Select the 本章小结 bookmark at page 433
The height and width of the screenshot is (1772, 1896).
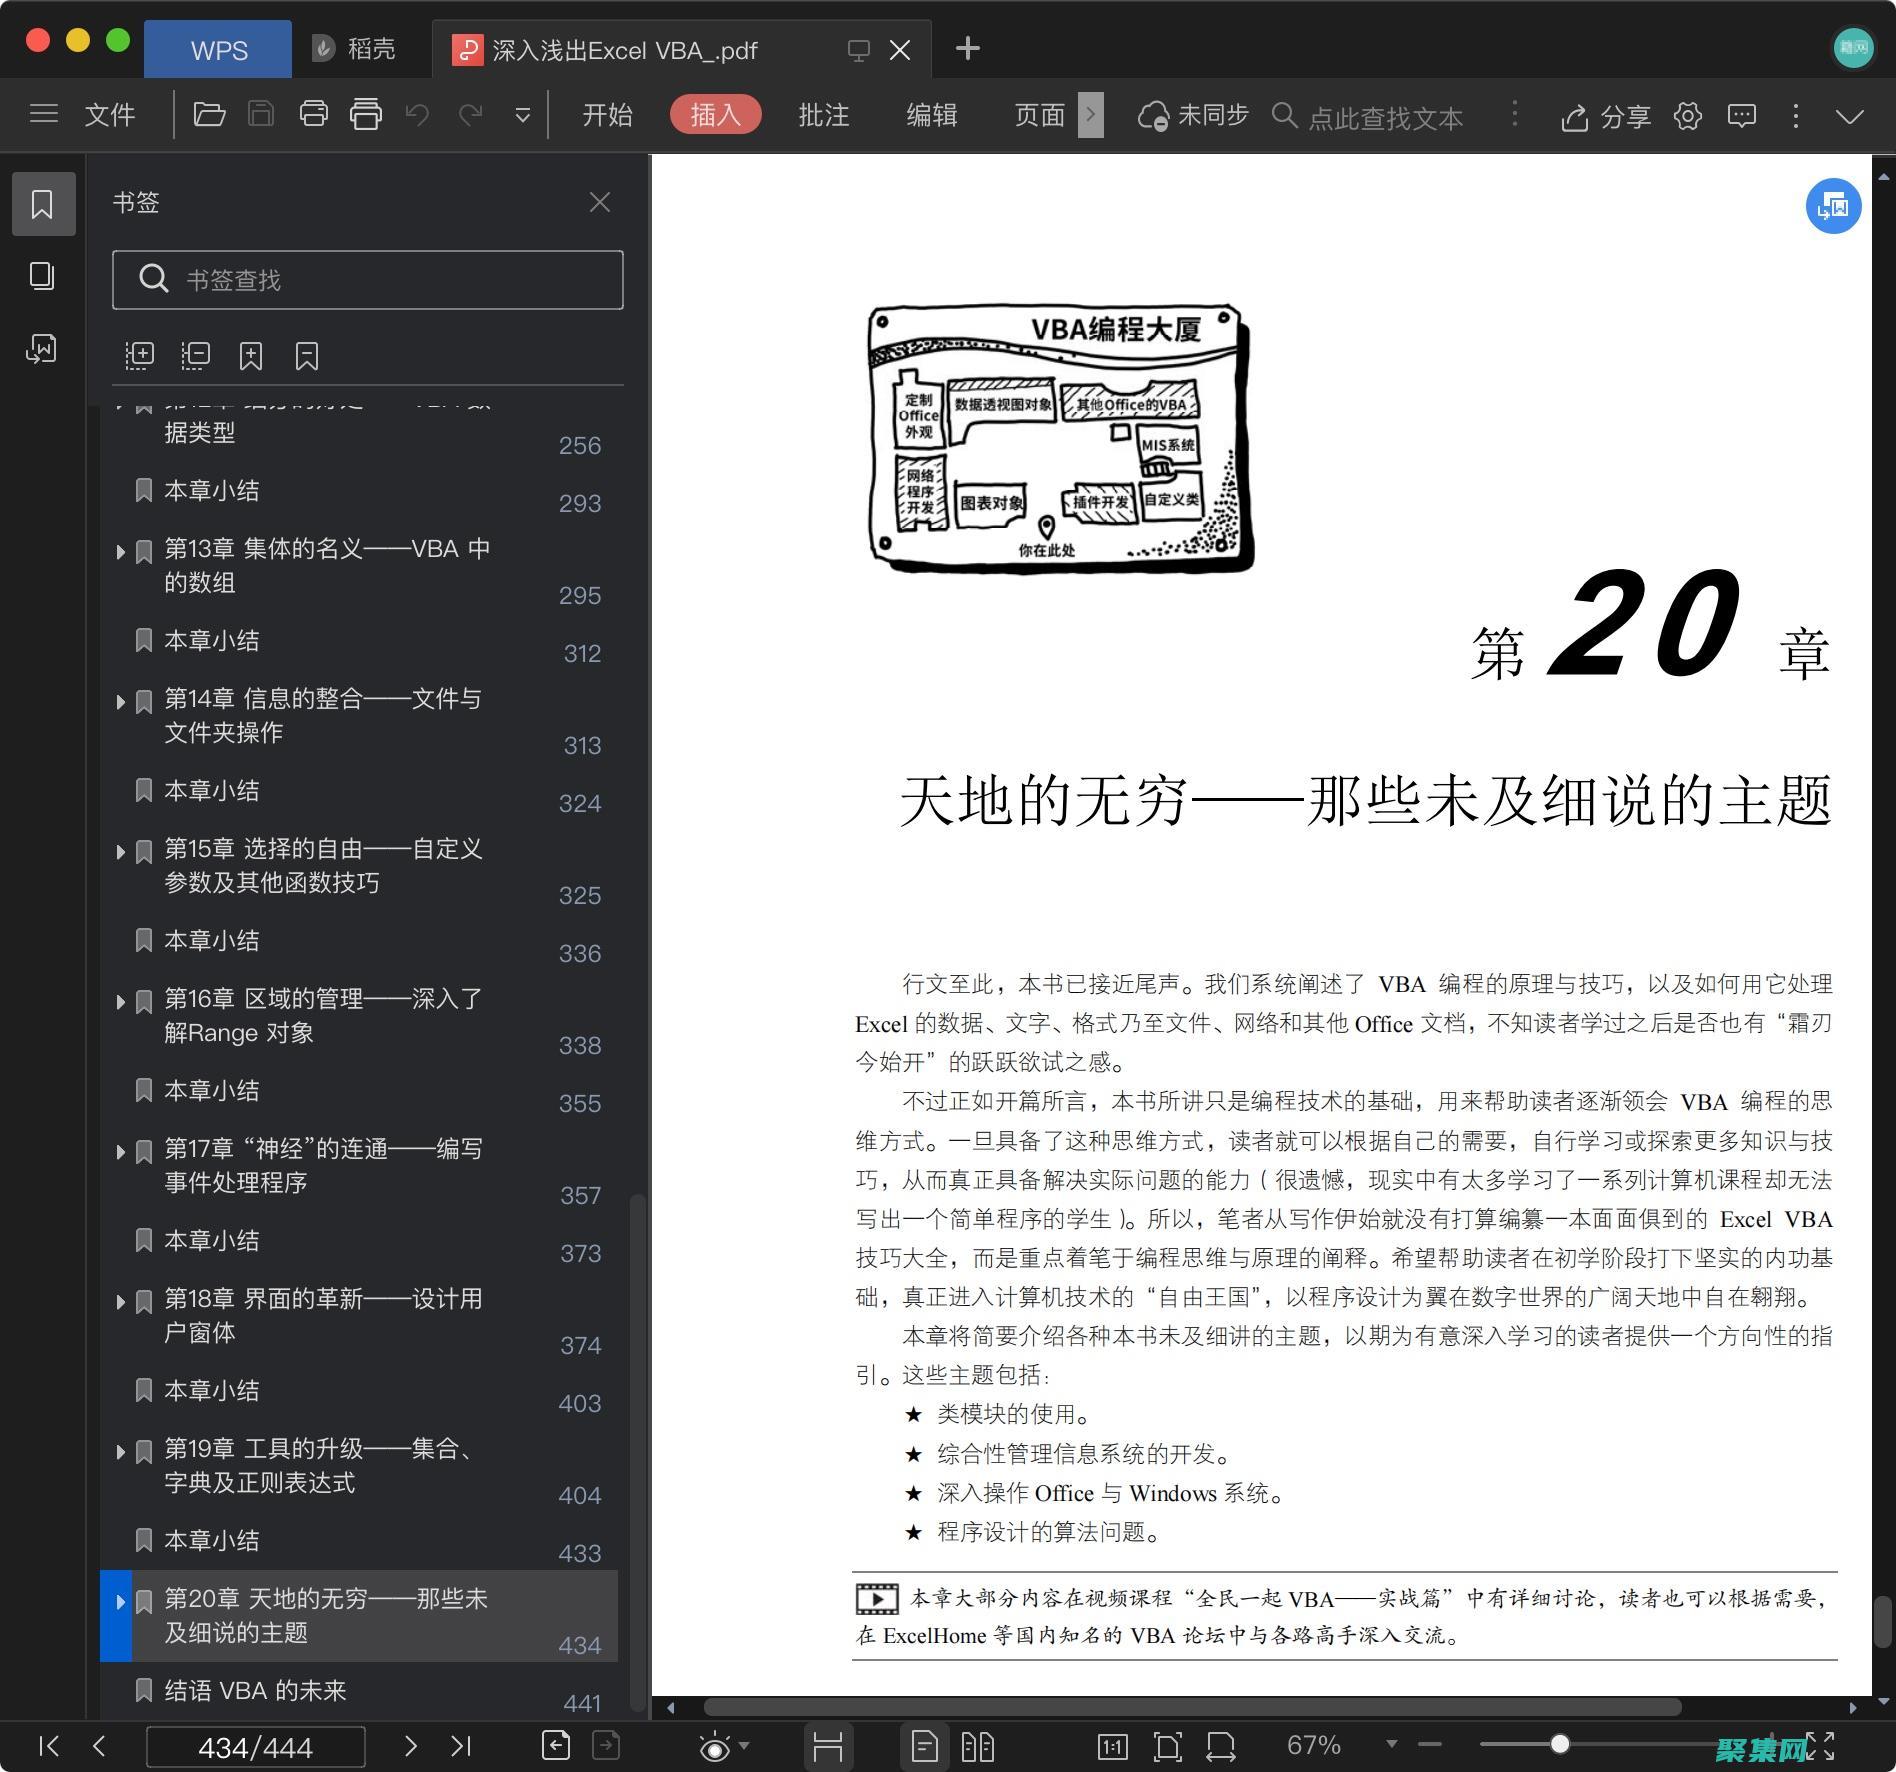212,1541
